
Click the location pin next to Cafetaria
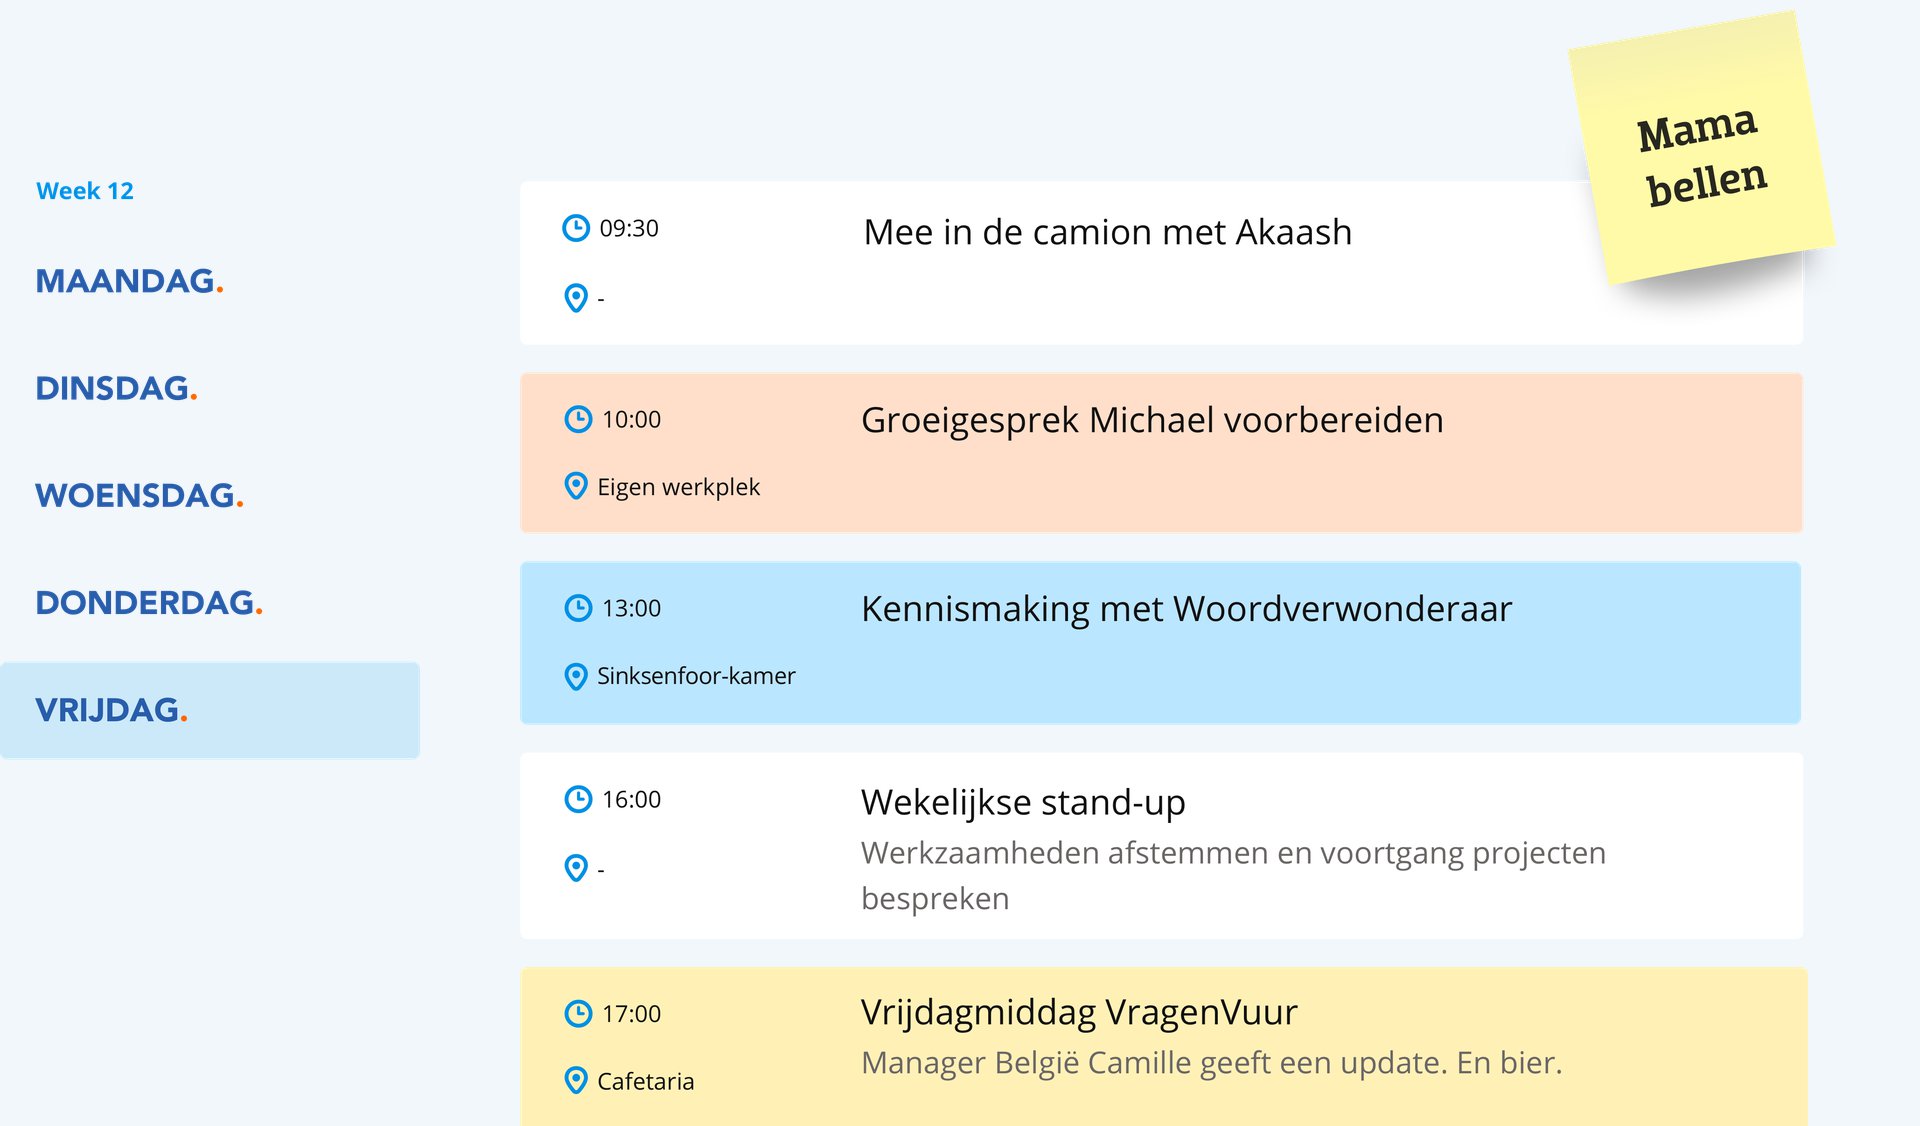[x=576, y=1080]
